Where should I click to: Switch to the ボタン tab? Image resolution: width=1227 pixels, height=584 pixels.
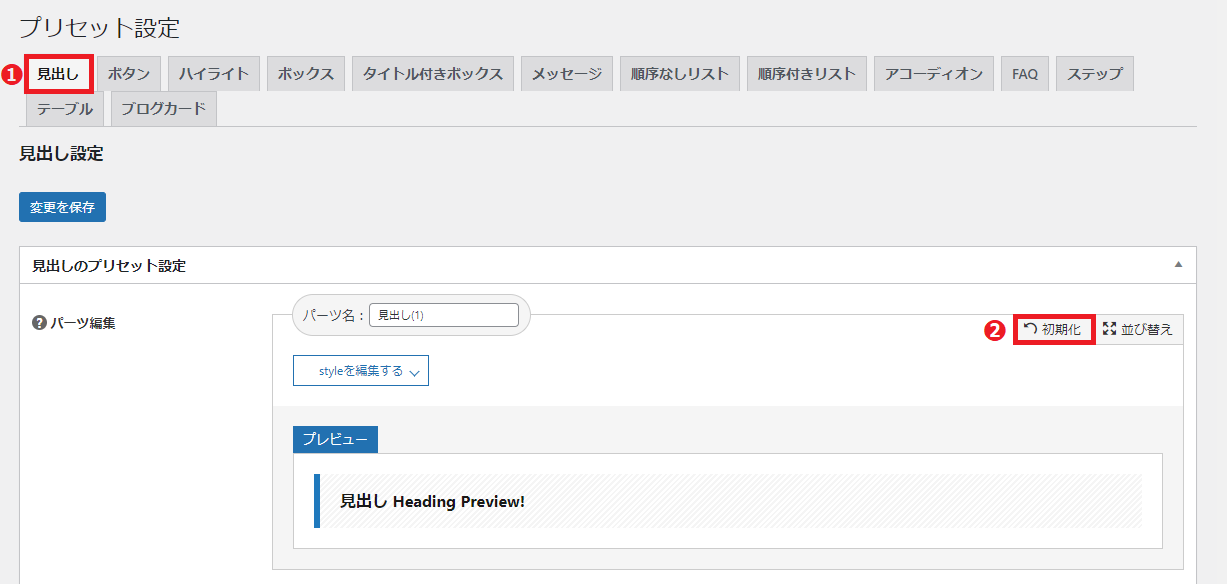[129, 74]
